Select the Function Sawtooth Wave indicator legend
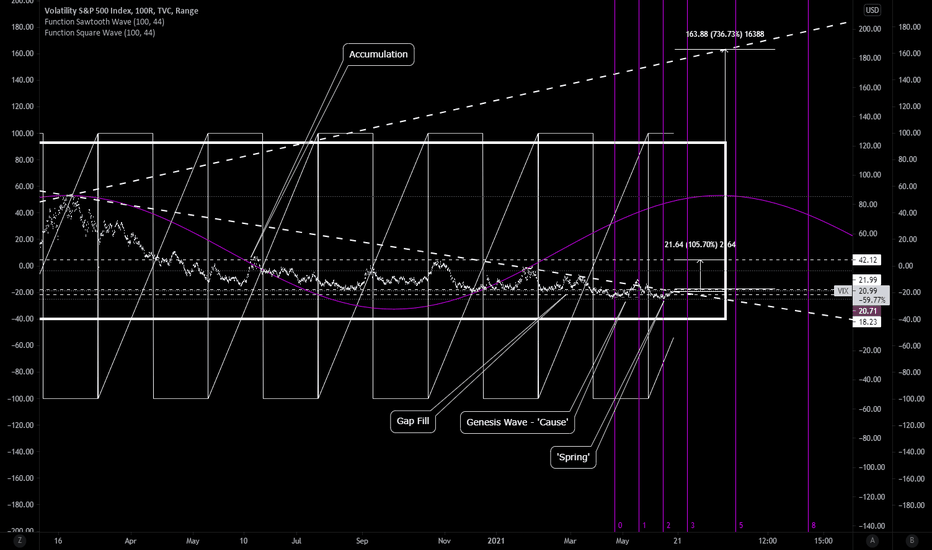The image size is (932, 550). coord(105,21)
